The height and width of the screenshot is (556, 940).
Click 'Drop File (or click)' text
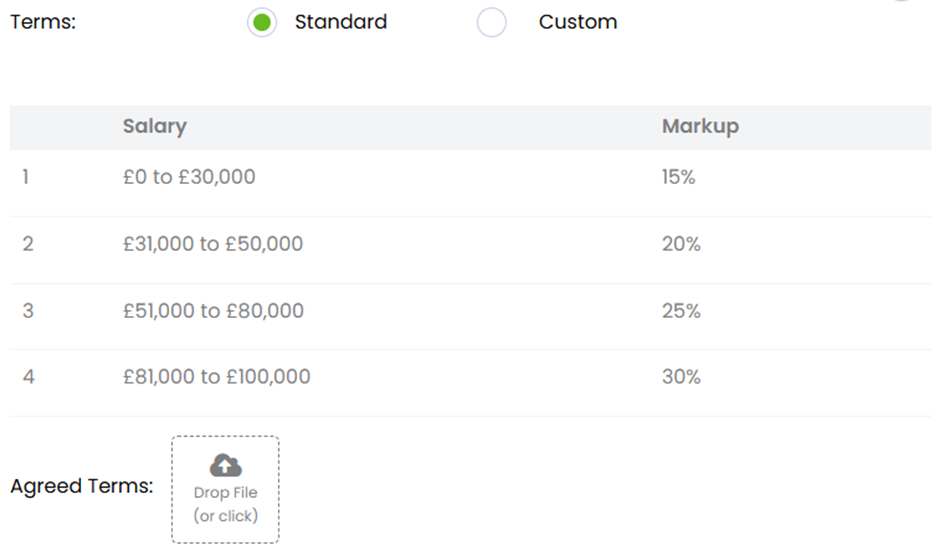click(226, 504)
